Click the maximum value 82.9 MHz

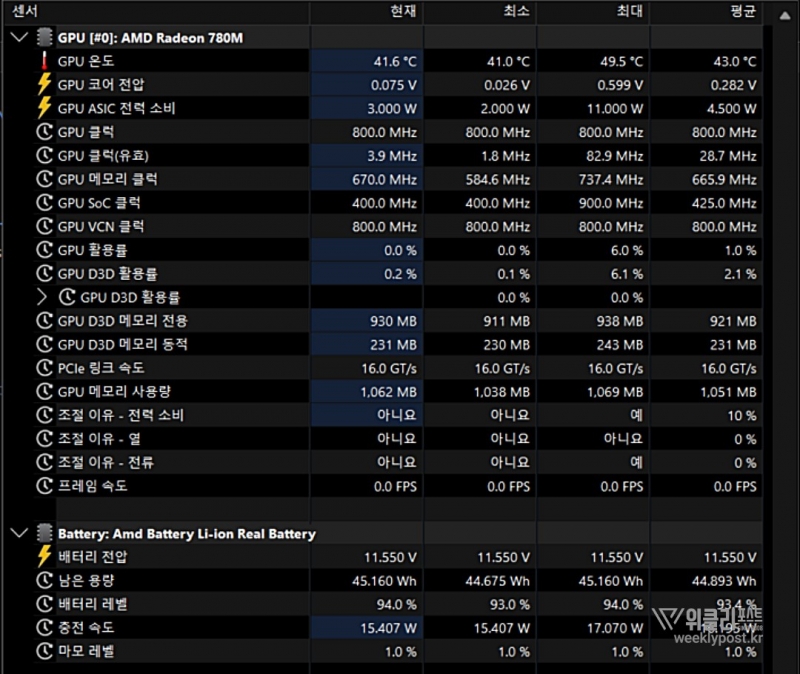[x=615, y=156]
